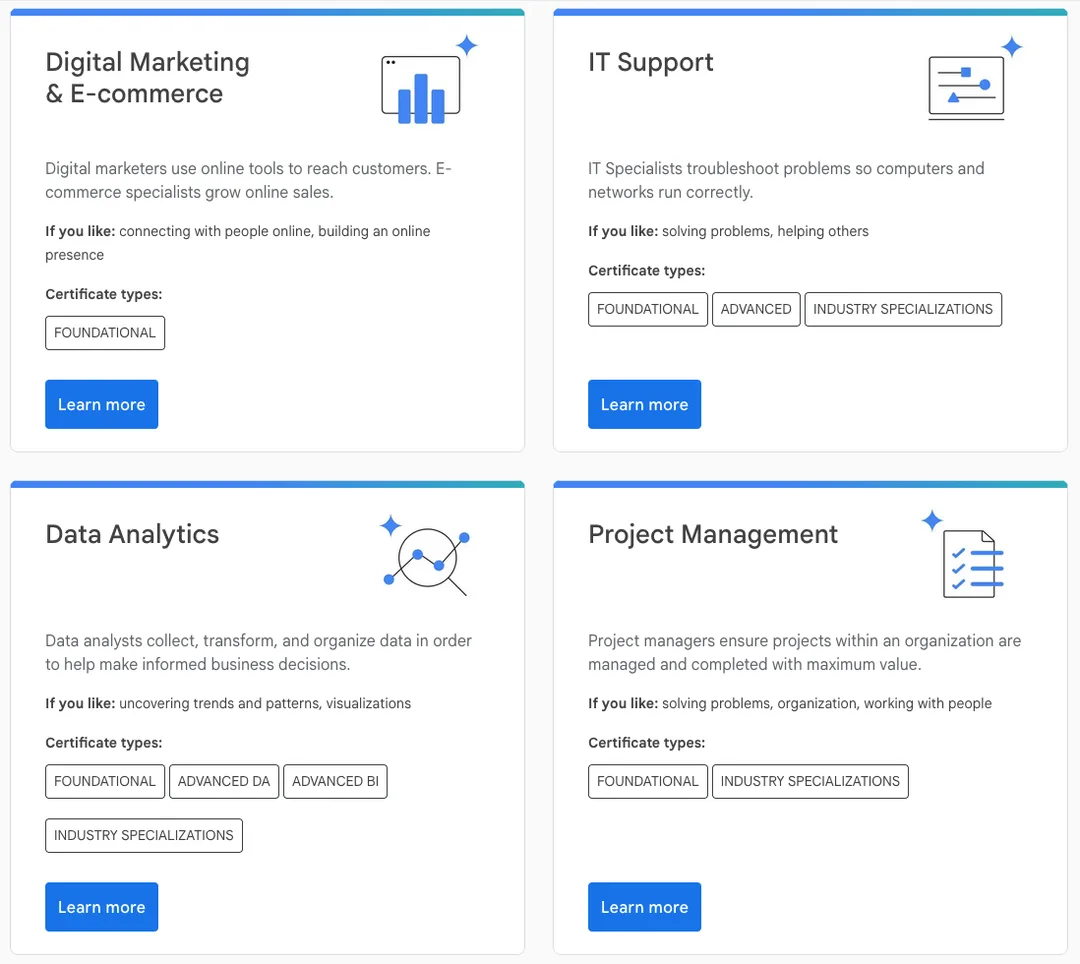
Task: Choose Industry Specializations tag under Project Management
Action: 810,782
